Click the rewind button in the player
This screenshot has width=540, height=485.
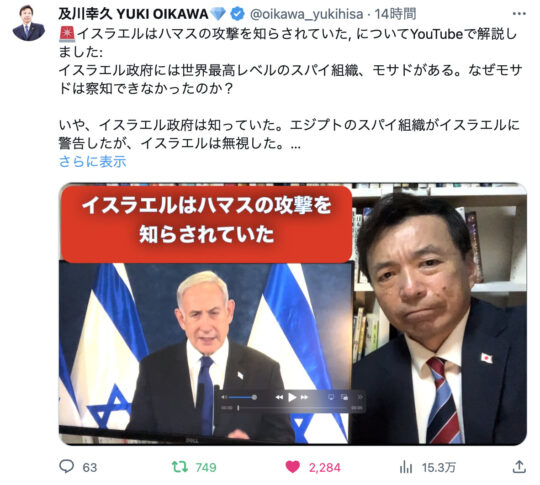tap(279, 397)
